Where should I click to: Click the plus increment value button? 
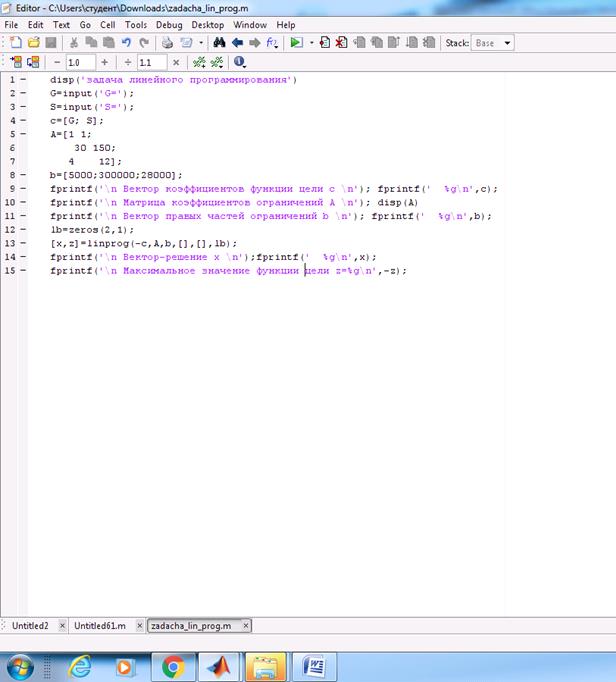104,62
